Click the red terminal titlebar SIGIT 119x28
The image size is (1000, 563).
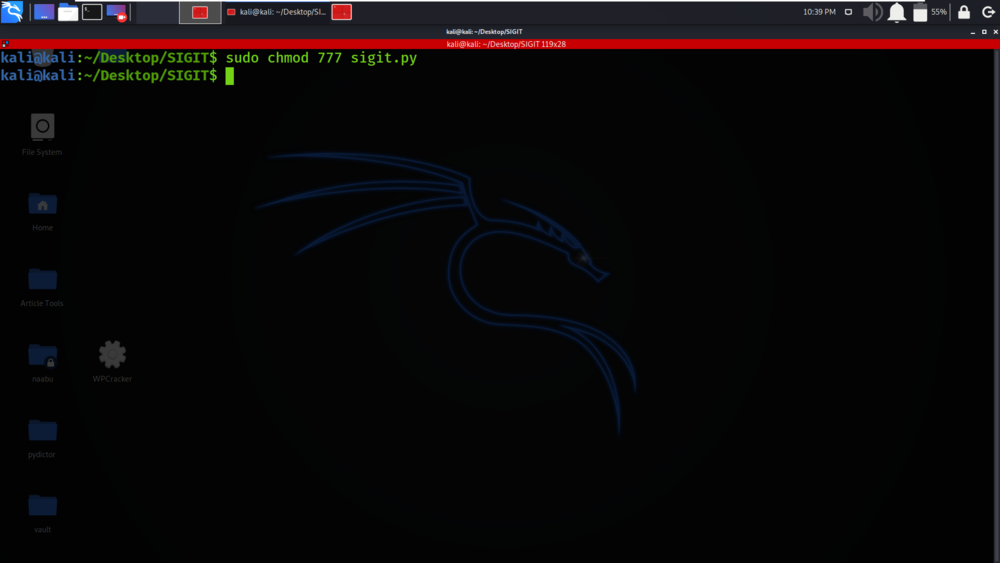point(506,44)
